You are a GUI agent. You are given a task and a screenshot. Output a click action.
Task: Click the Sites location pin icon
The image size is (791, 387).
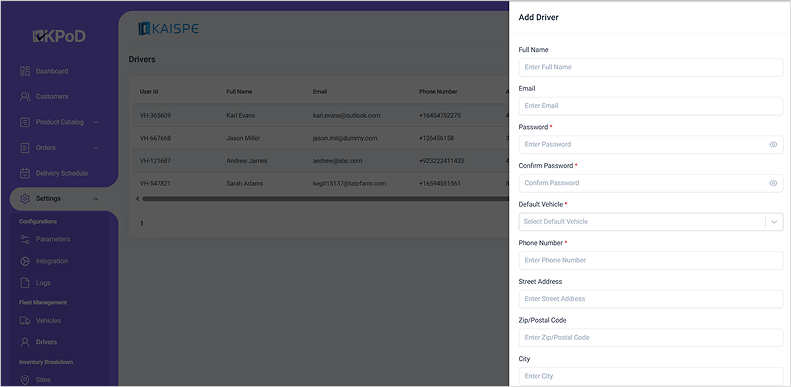(x=25, y=380)
